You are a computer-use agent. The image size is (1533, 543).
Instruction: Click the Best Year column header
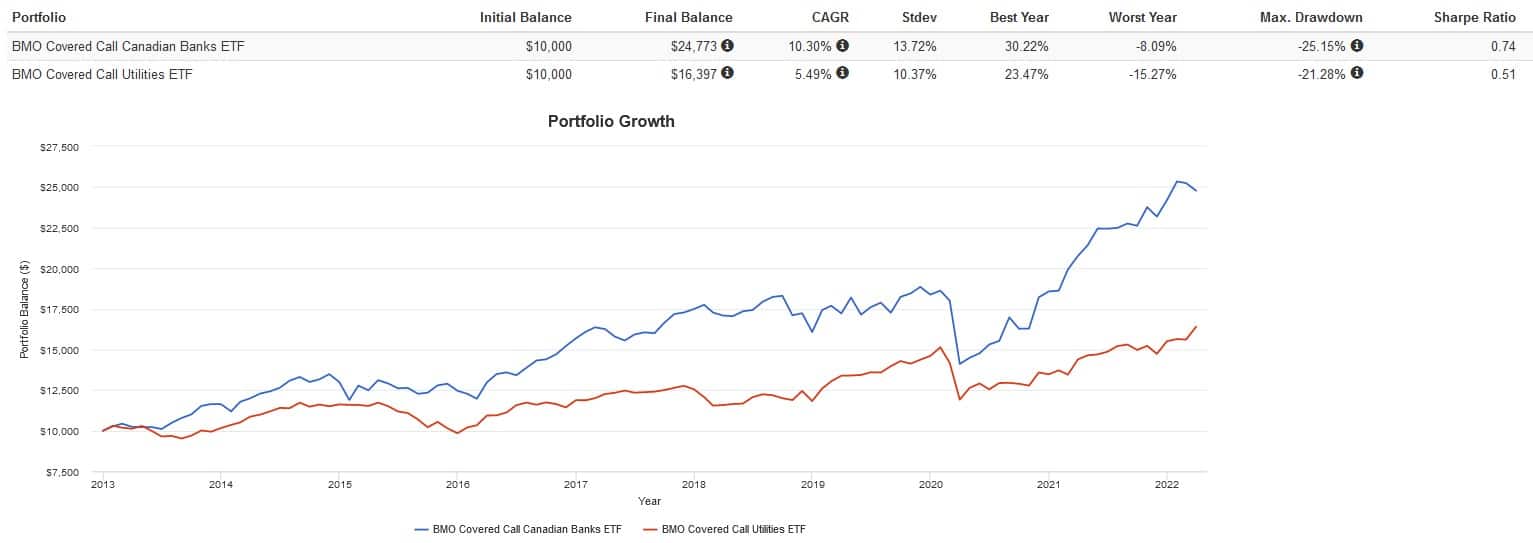(x=1019, y=17)
